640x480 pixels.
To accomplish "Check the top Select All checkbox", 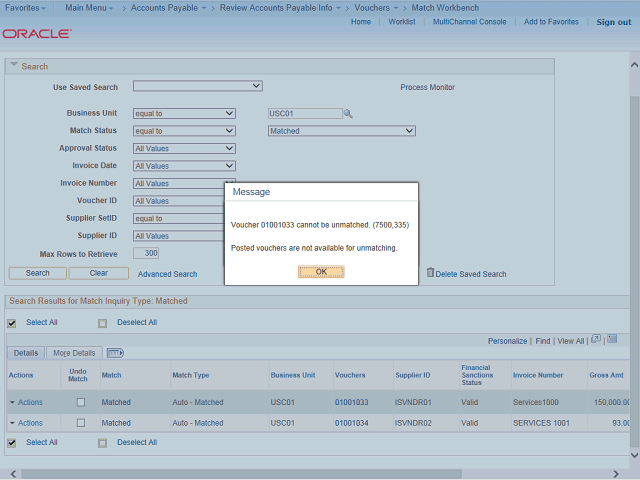I will point(12,324).
